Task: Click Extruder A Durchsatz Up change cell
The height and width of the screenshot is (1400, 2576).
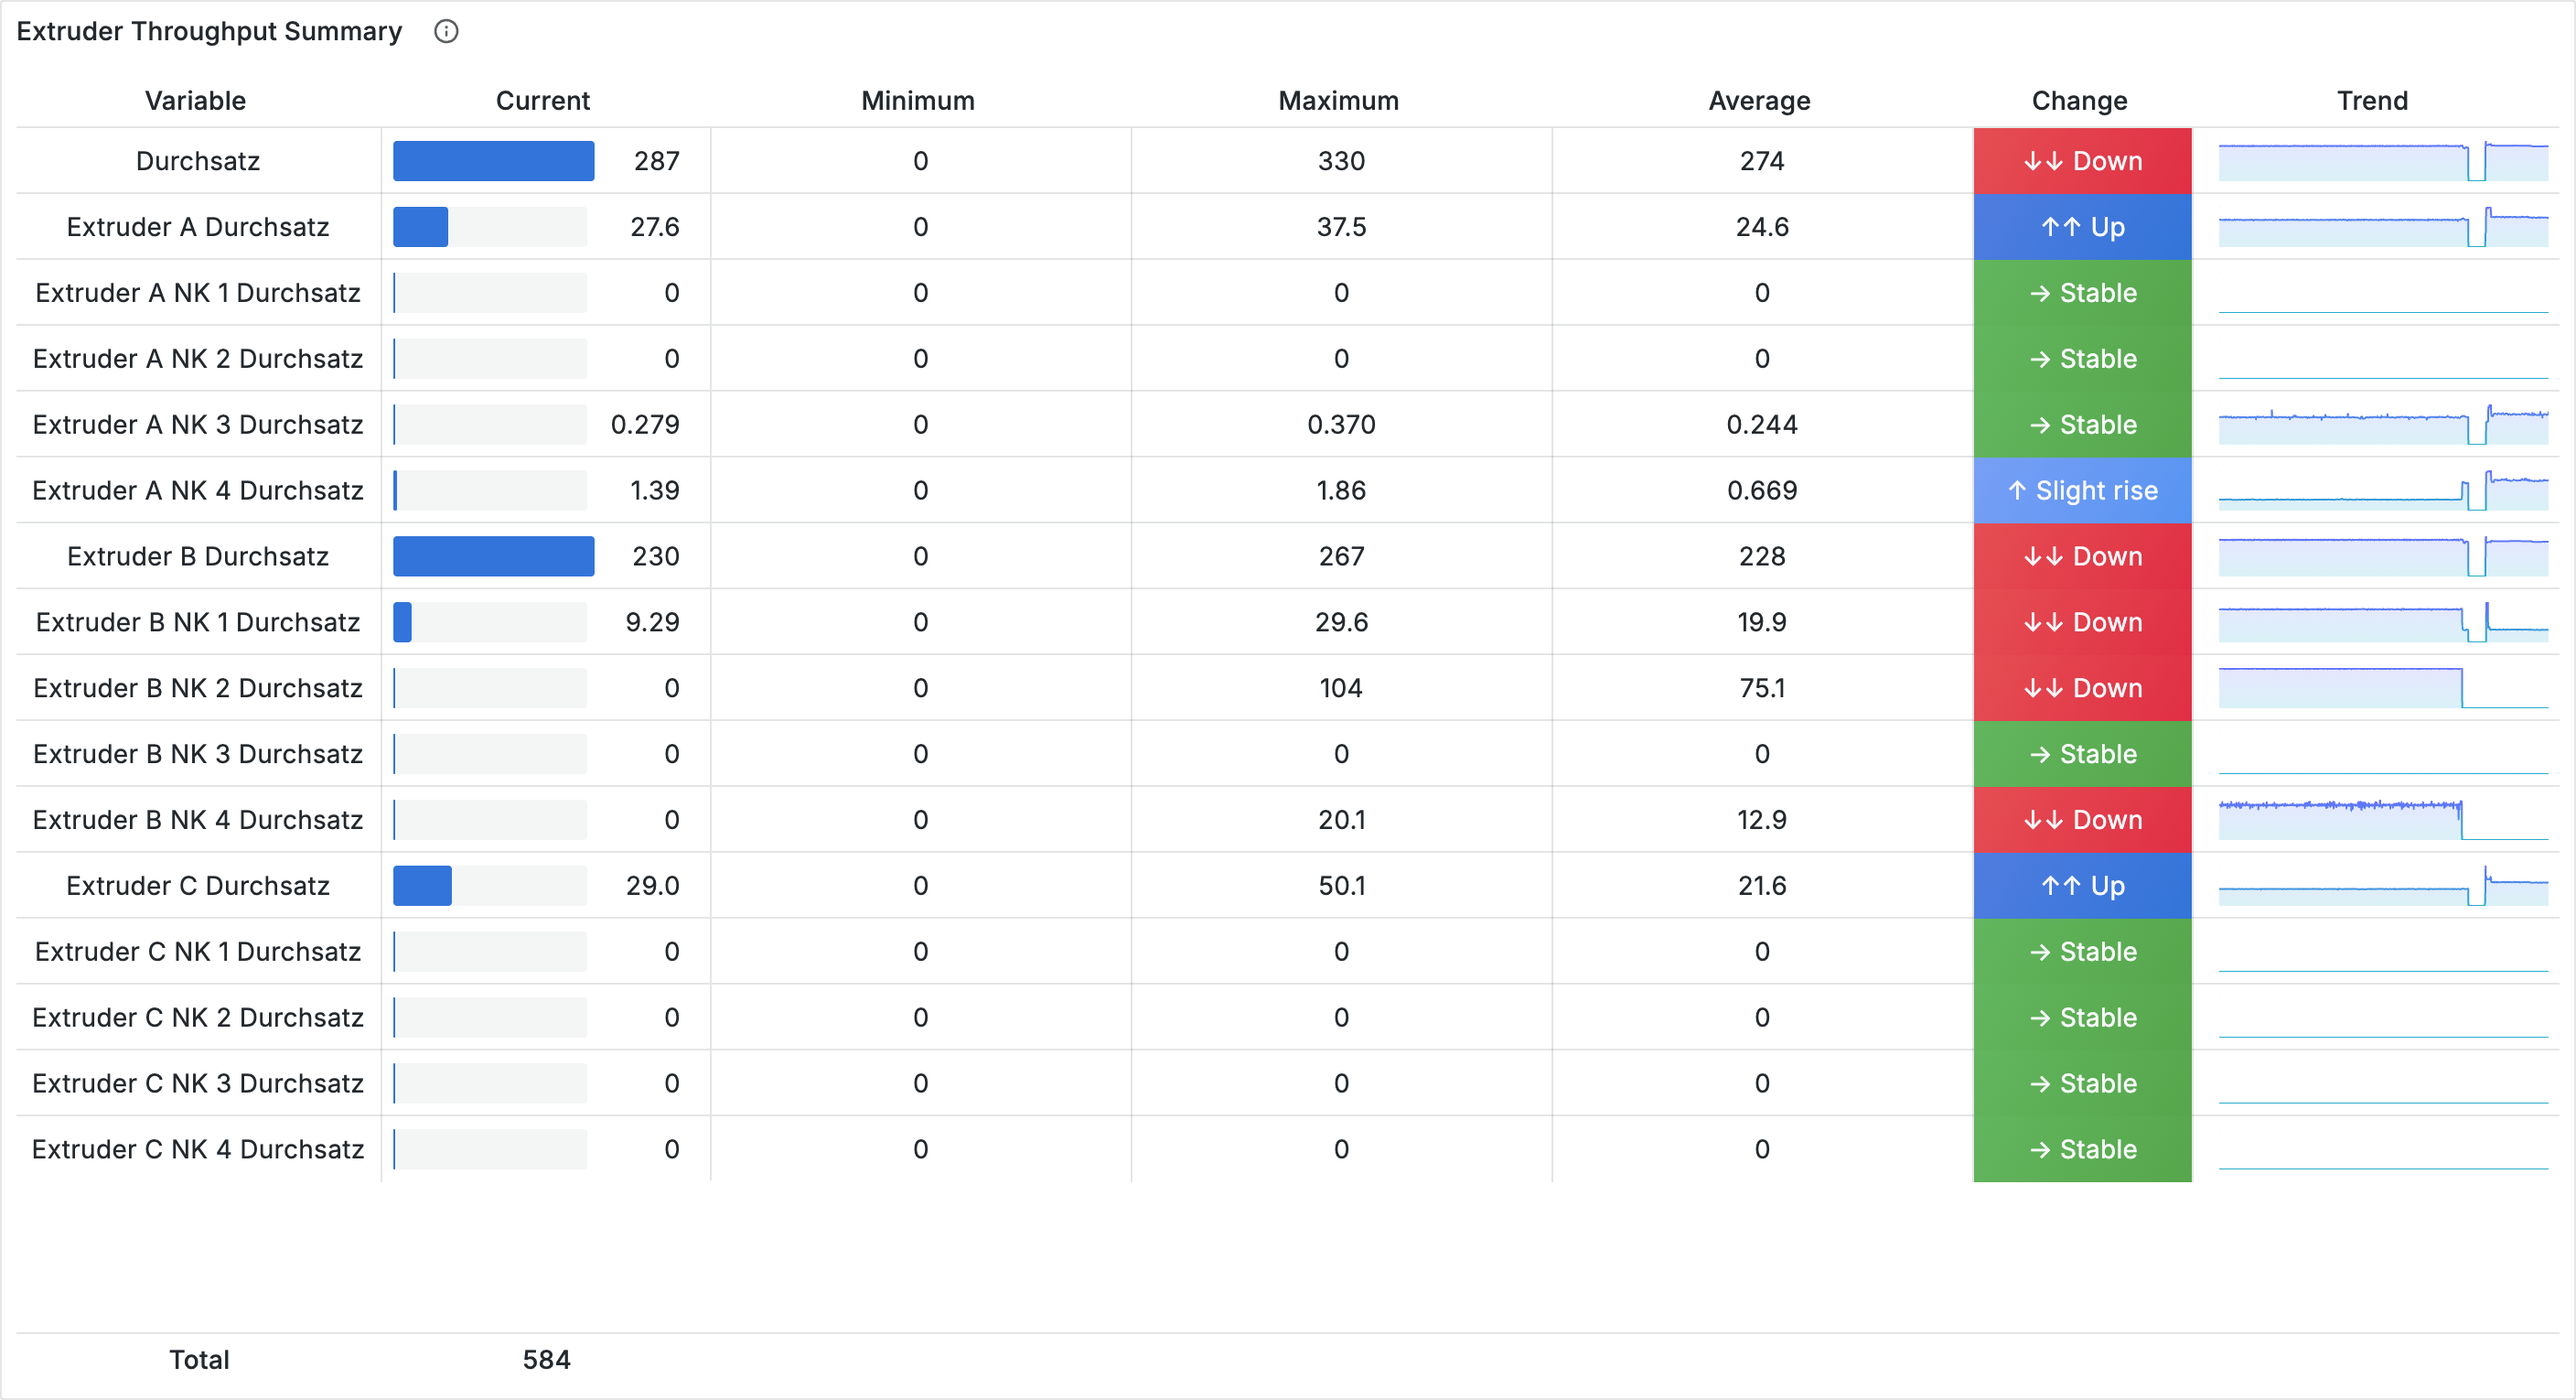Action: point(2082,227)
